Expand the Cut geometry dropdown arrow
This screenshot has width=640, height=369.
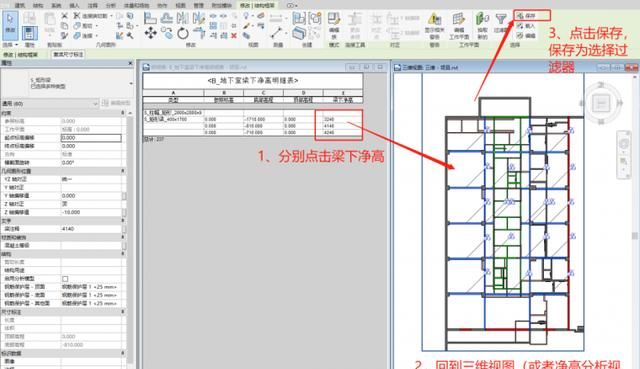[x=97, y=26]
